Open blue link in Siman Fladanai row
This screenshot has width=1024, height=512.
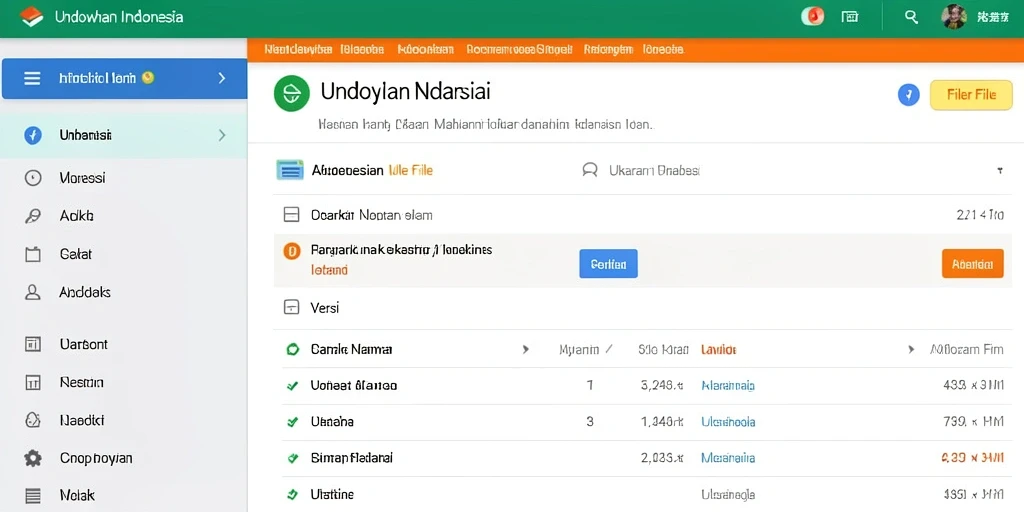click(728, 458)
